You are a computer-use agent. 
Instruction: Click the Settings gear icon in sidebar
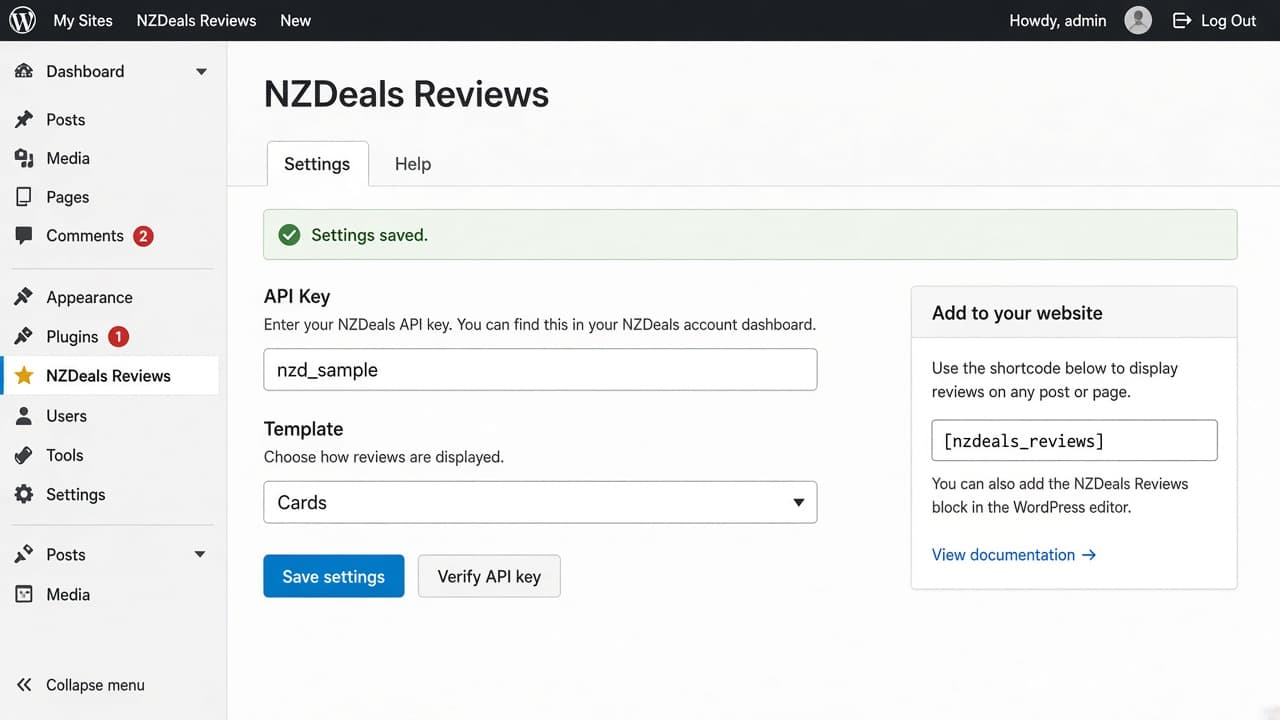pyautogui.click(x=24, y=494)
